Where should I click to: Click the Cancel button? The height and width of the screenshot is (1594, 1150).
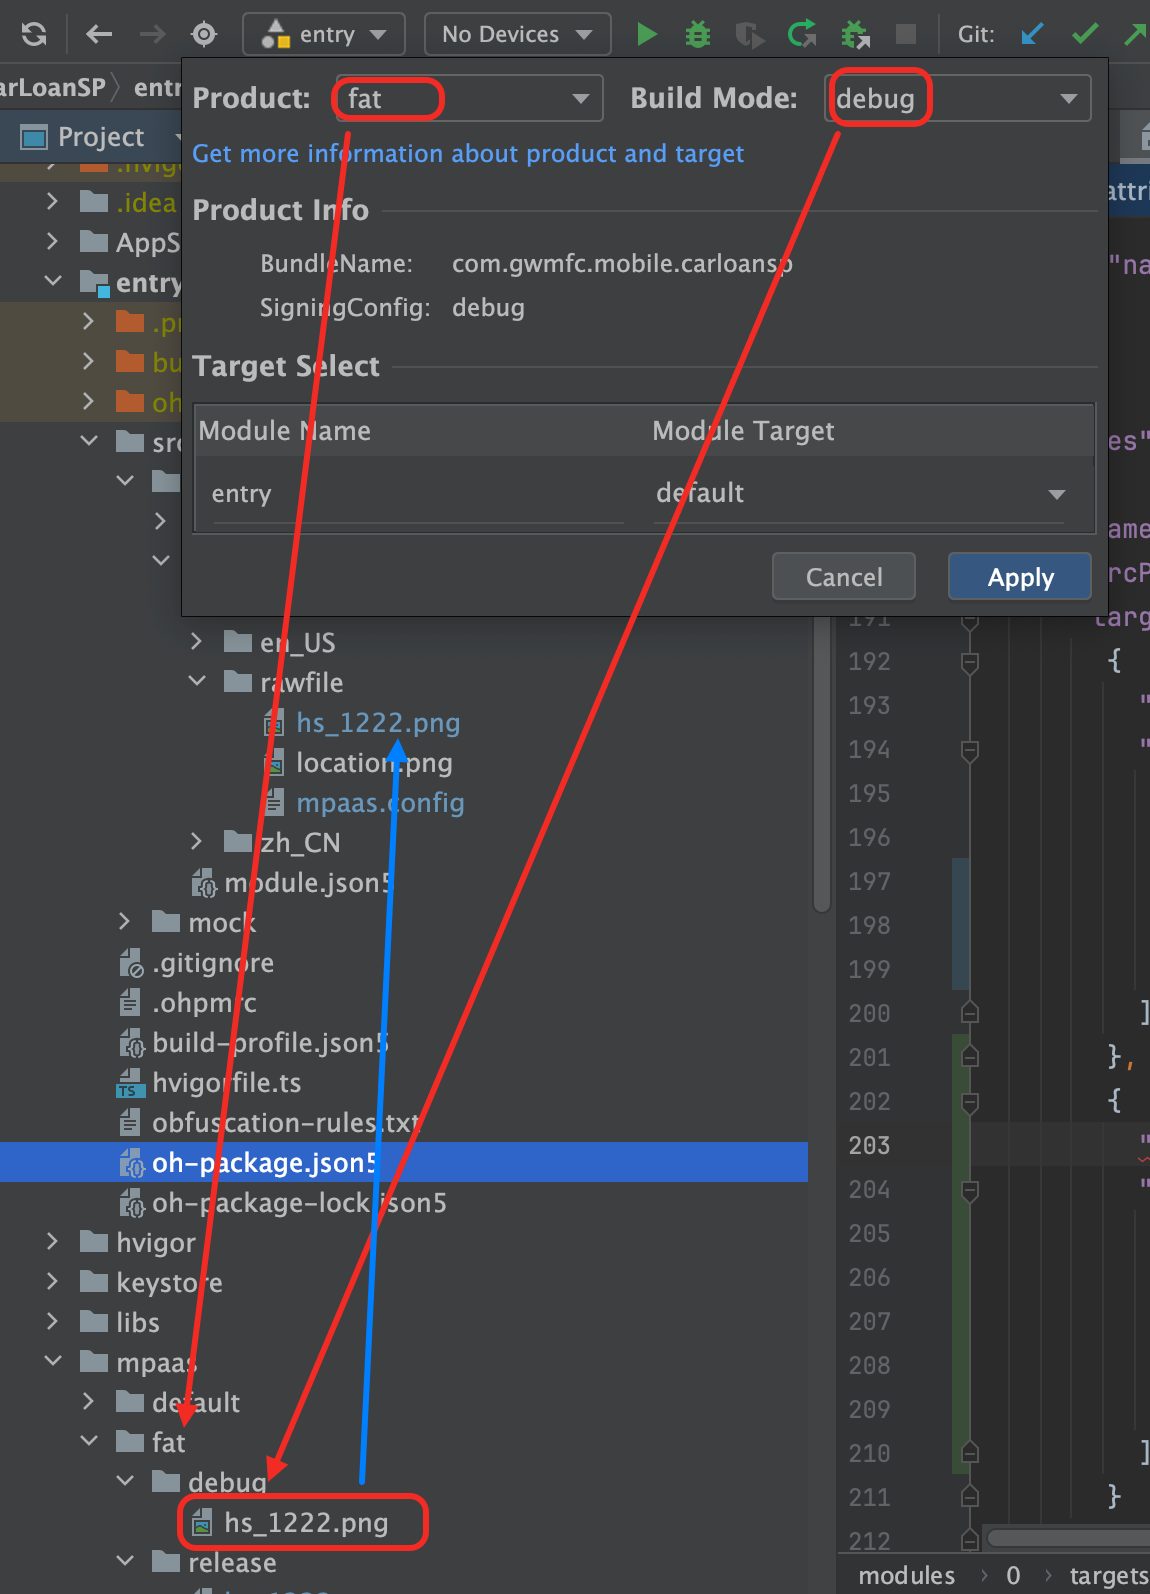pyautogui.click(x=843, y=577)
